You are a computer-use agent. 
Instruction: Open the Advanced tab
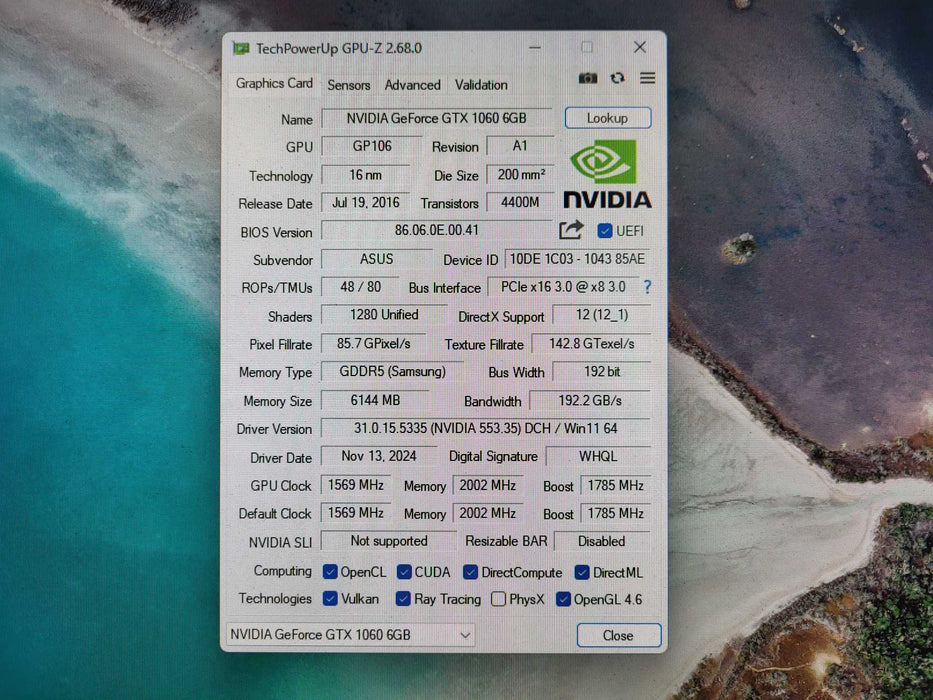(x=412, y=85)
